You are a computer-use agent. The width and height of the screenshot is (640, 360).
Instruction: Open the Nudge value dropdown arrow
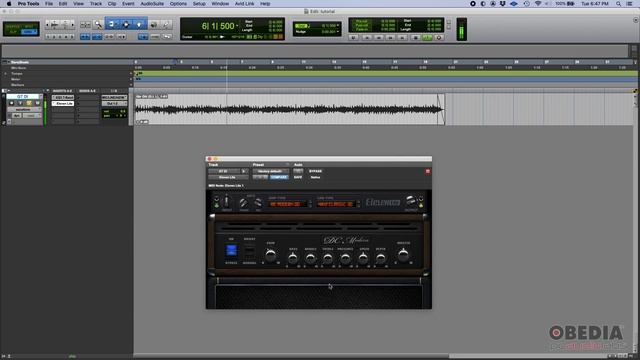point(338,31)
